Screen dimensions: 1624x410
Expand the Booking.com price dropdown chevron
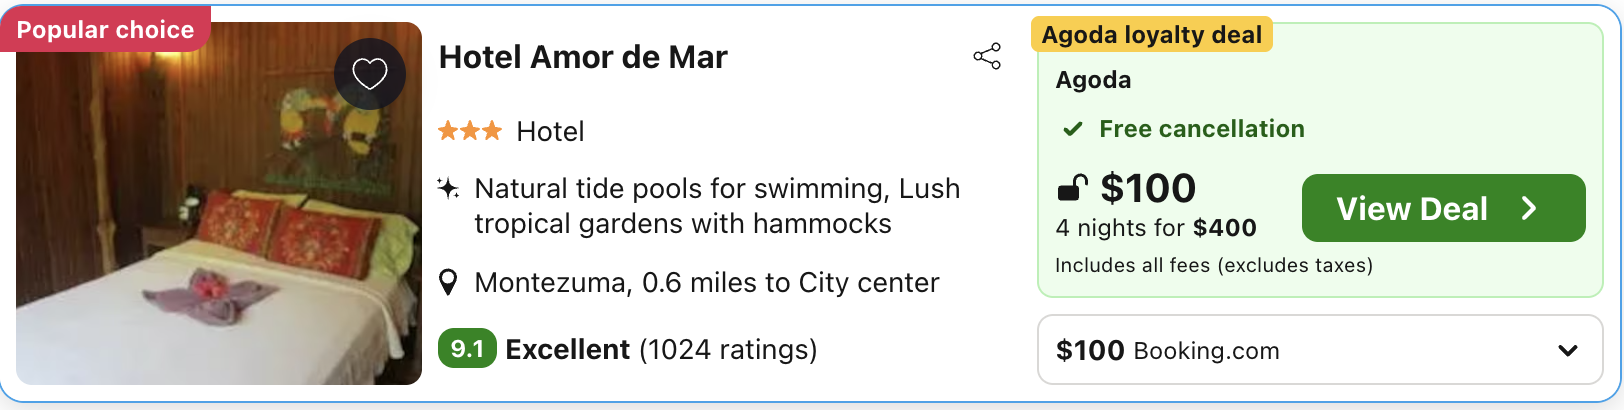[1567, 351]
